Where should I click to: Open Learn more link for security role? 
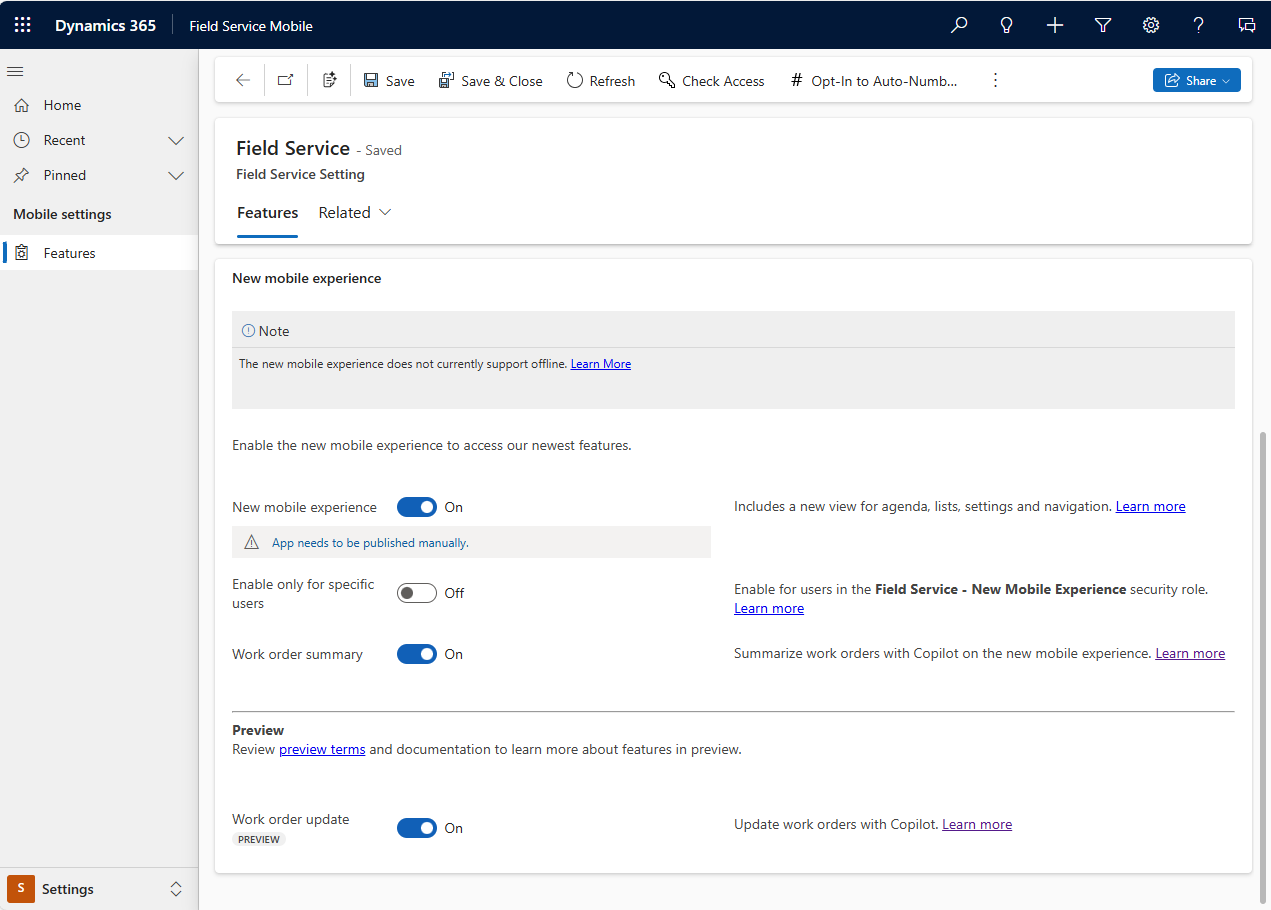point(769,609)
